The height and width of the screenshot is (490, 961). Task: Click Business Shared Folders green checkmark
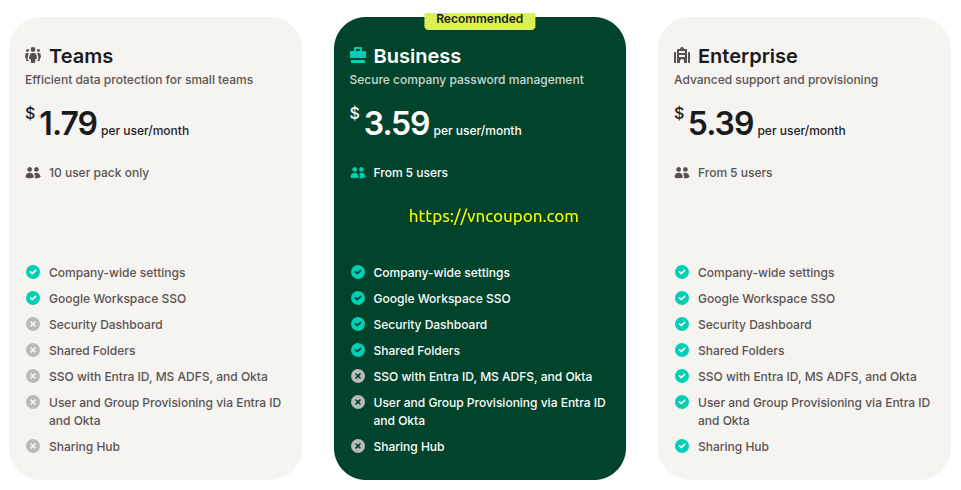[x=358, y=351]
